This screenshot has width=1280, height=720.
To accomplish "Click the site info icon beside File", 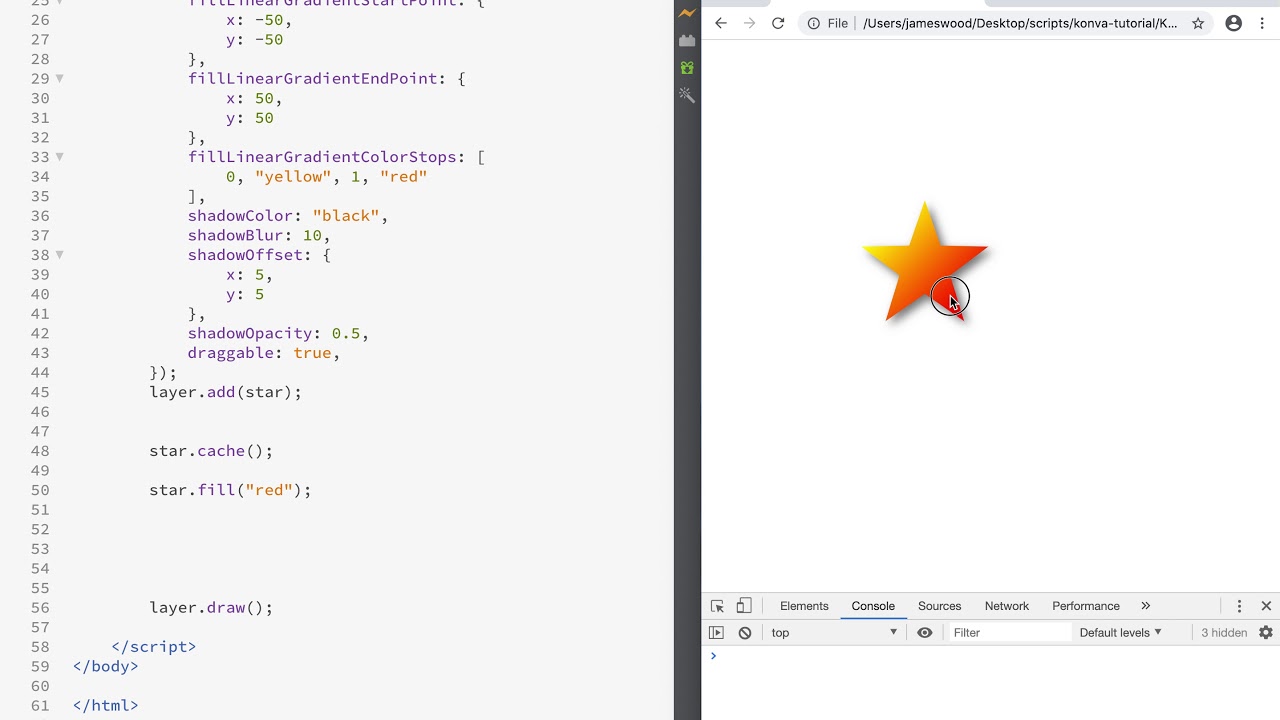I will 814,23.
